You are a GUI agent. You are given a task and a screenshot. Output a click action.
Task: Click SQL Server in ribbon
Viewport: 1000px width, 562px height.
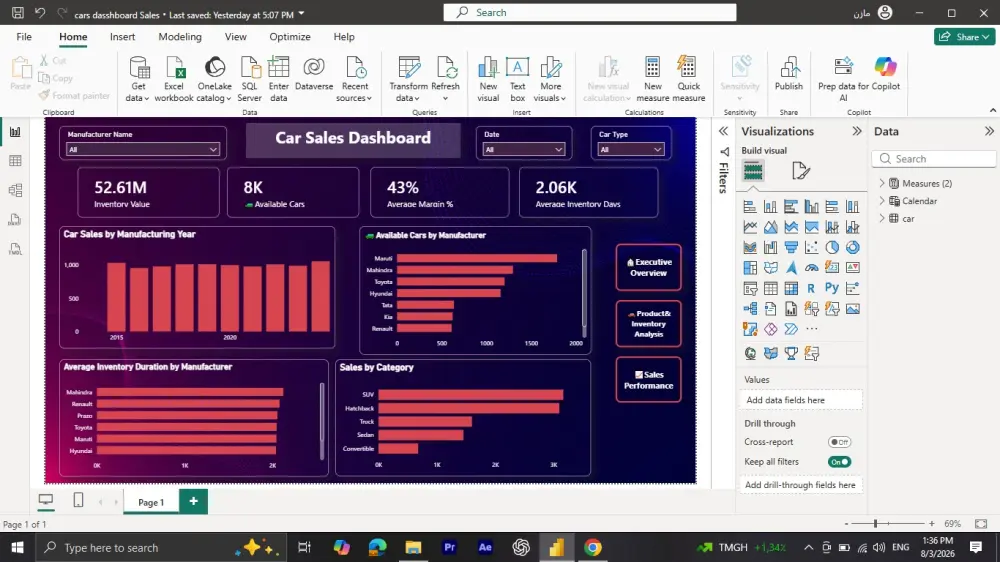249,79
